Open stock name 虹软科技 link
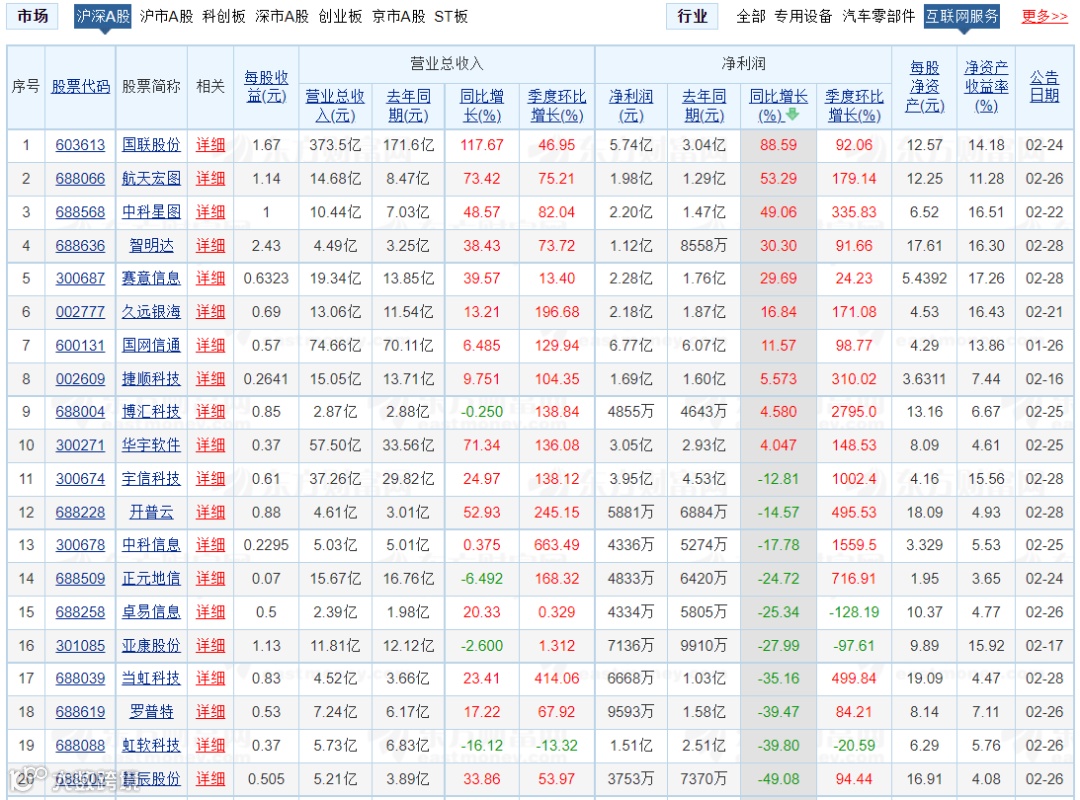1080x800 pixels. pyautogui.click(x=151, y=745)
